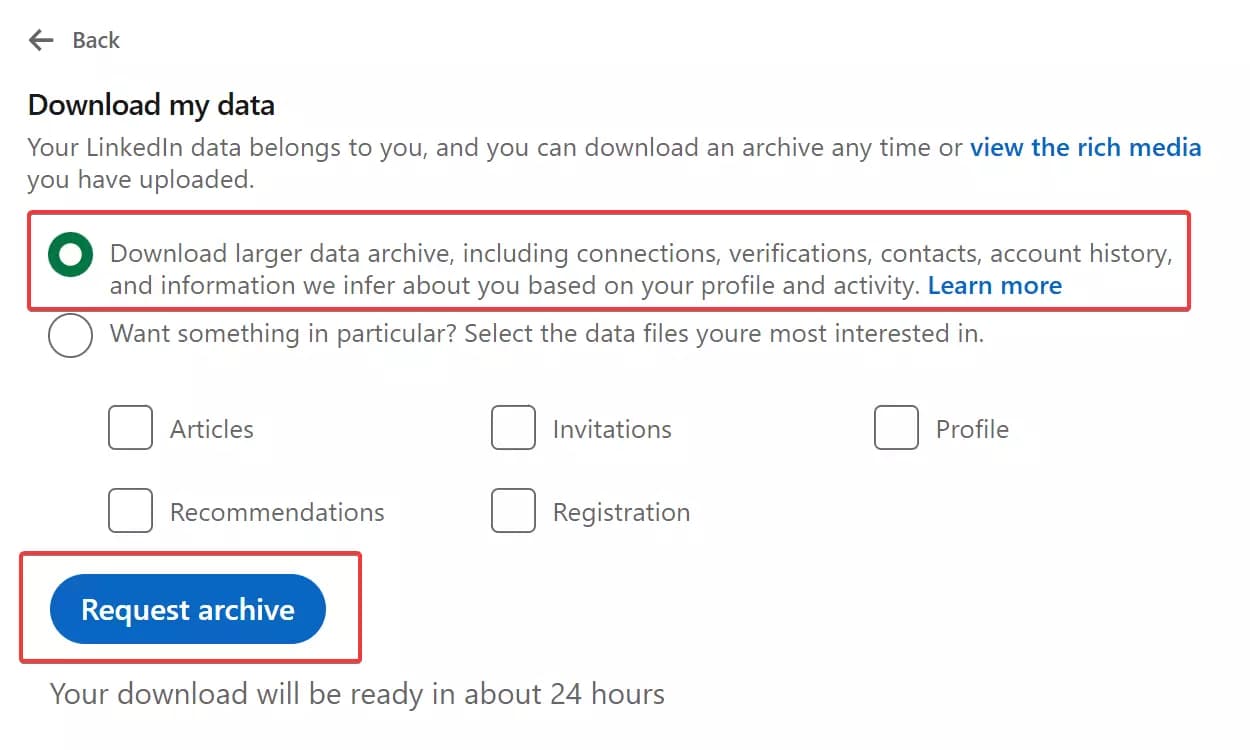Navigate back using the arrow icon
This screenshot has height=750, width=1250.
(x=39, y=39)
